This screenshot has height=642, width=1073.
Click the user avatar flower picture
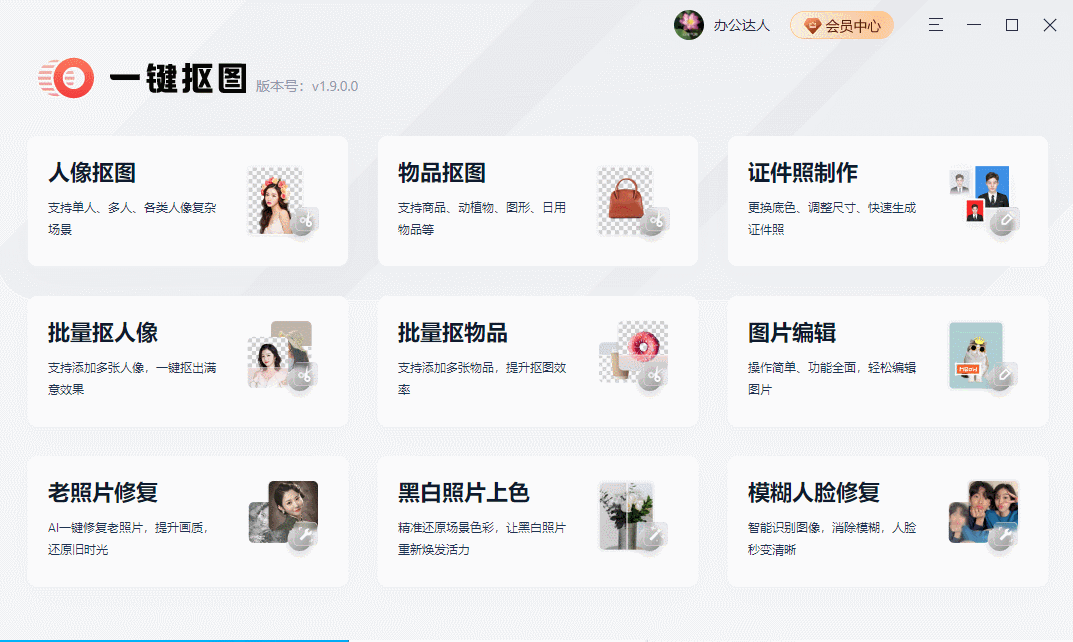[x=688, y=25]
